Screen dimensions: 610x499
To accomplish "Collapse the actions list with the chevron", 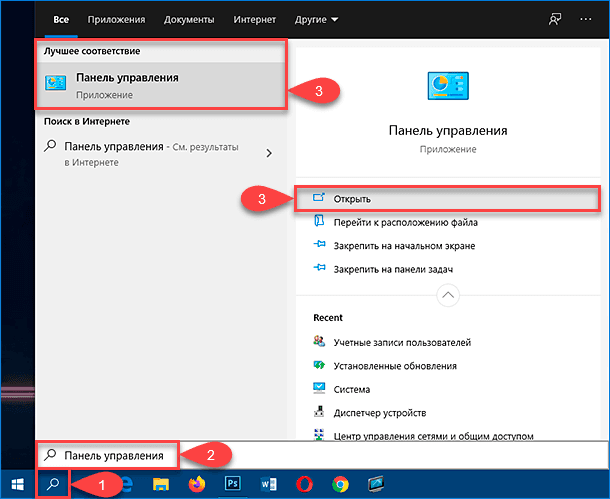I will [x=448, y=295].
